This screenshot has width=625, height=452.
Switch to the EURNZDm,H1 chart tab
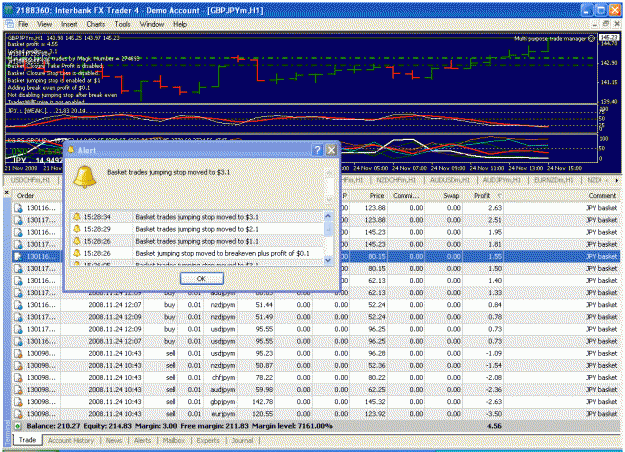(554, 180)
